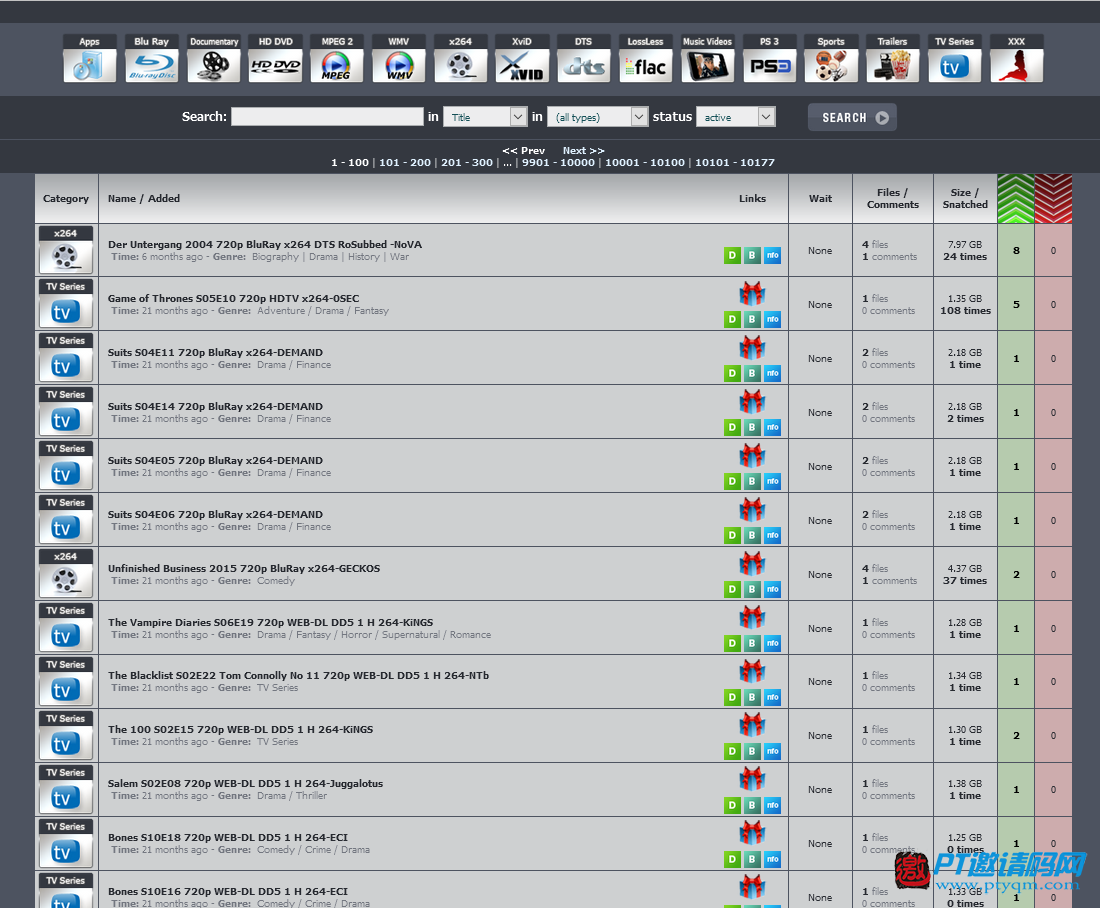1100x908 pixels.
Task: Open the Title search field dropdown
Action: click(x=485, y=117)
